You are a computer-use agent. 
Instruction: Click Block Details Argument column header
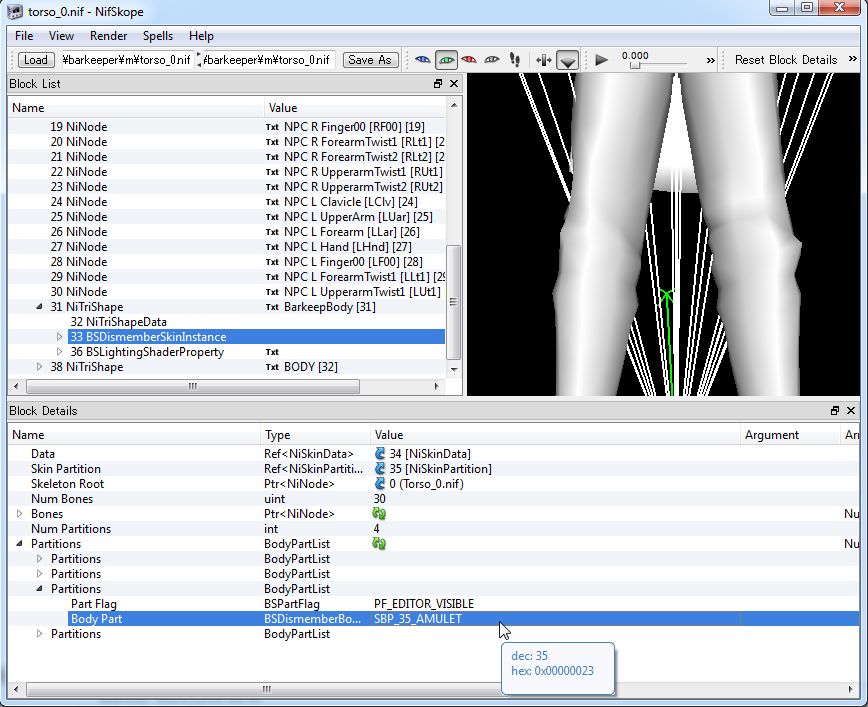click(x=790, y=435)
